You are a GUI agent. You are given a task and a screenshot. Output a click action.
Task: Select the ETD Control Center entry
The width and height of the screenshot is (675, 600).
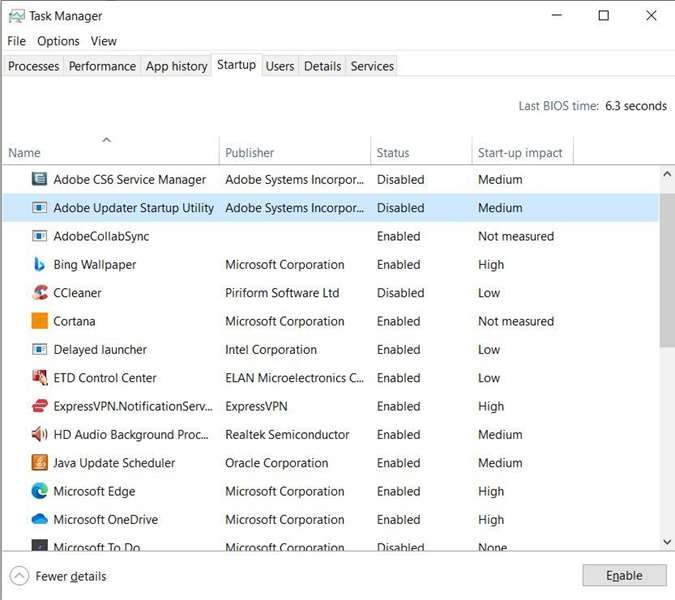(105, 378)
